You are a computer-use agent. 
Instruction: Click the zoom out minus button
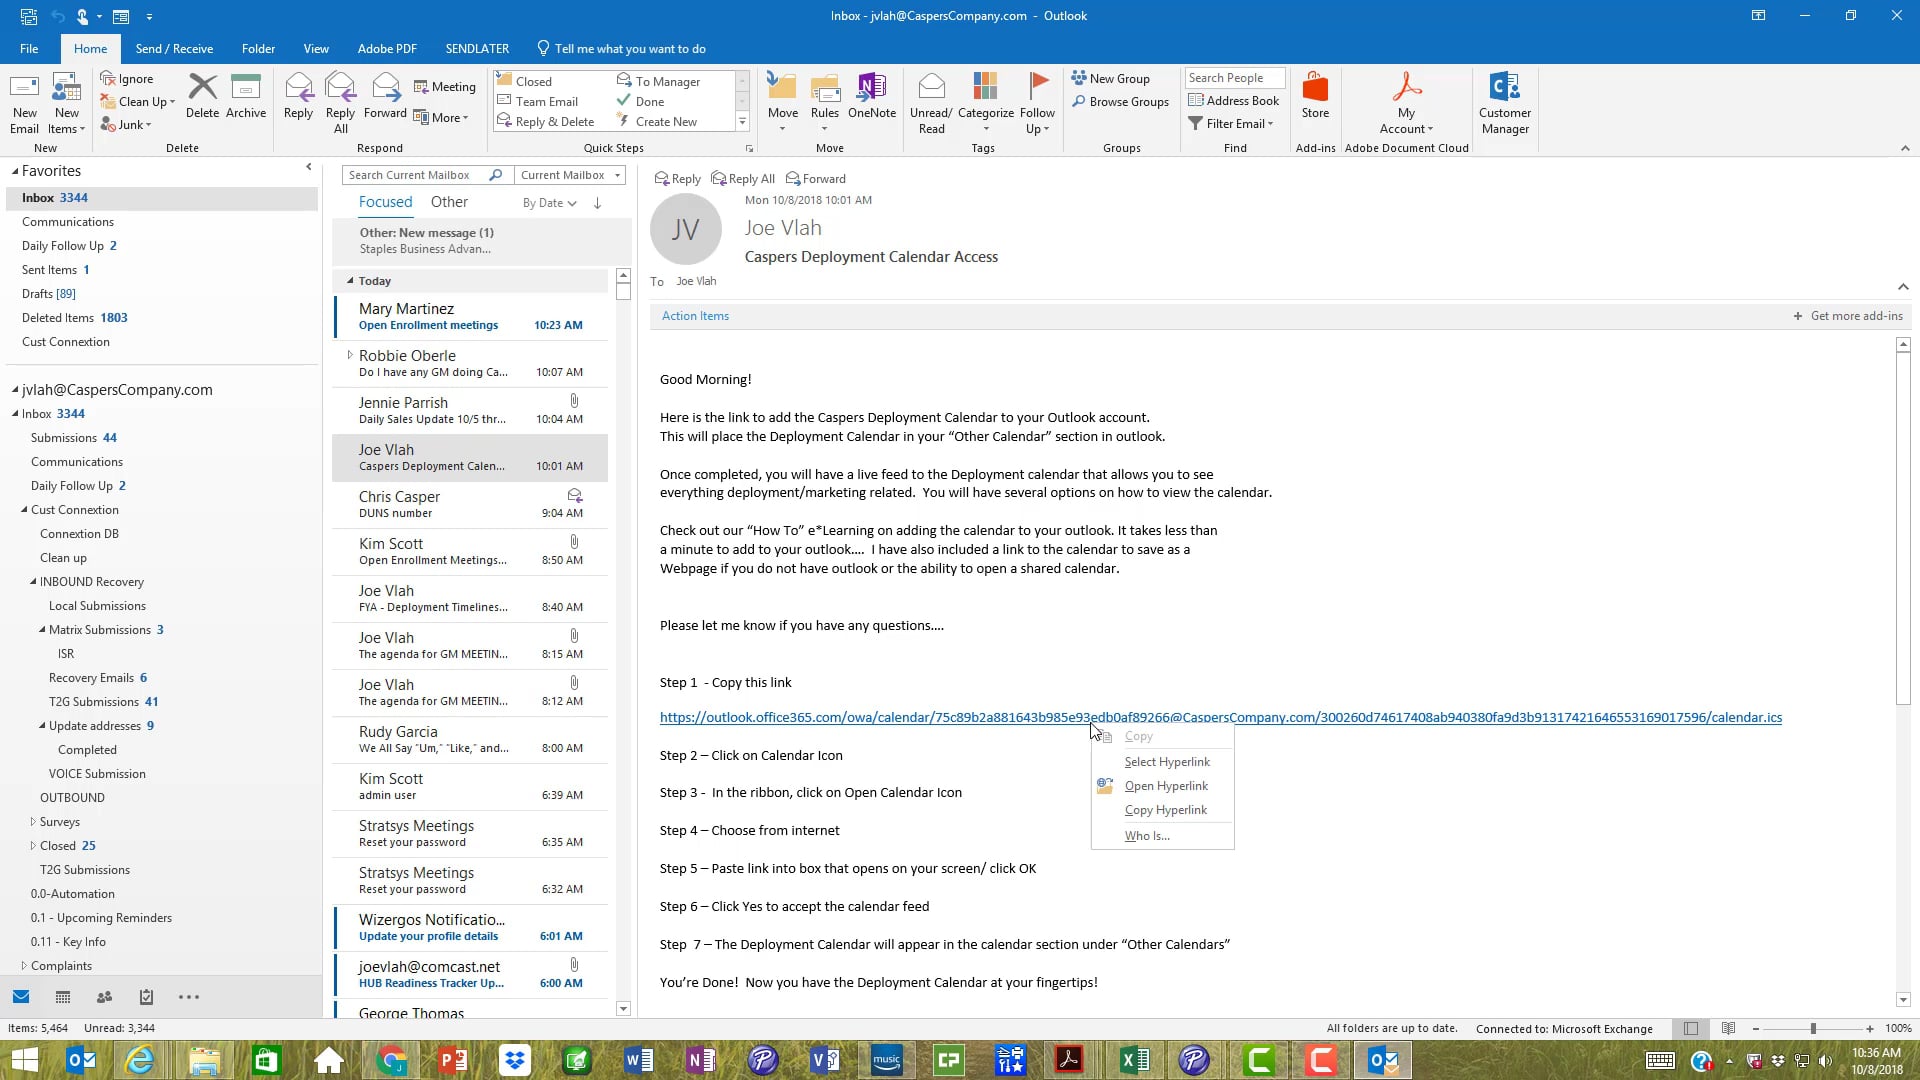click(x=1755, y=1028)
